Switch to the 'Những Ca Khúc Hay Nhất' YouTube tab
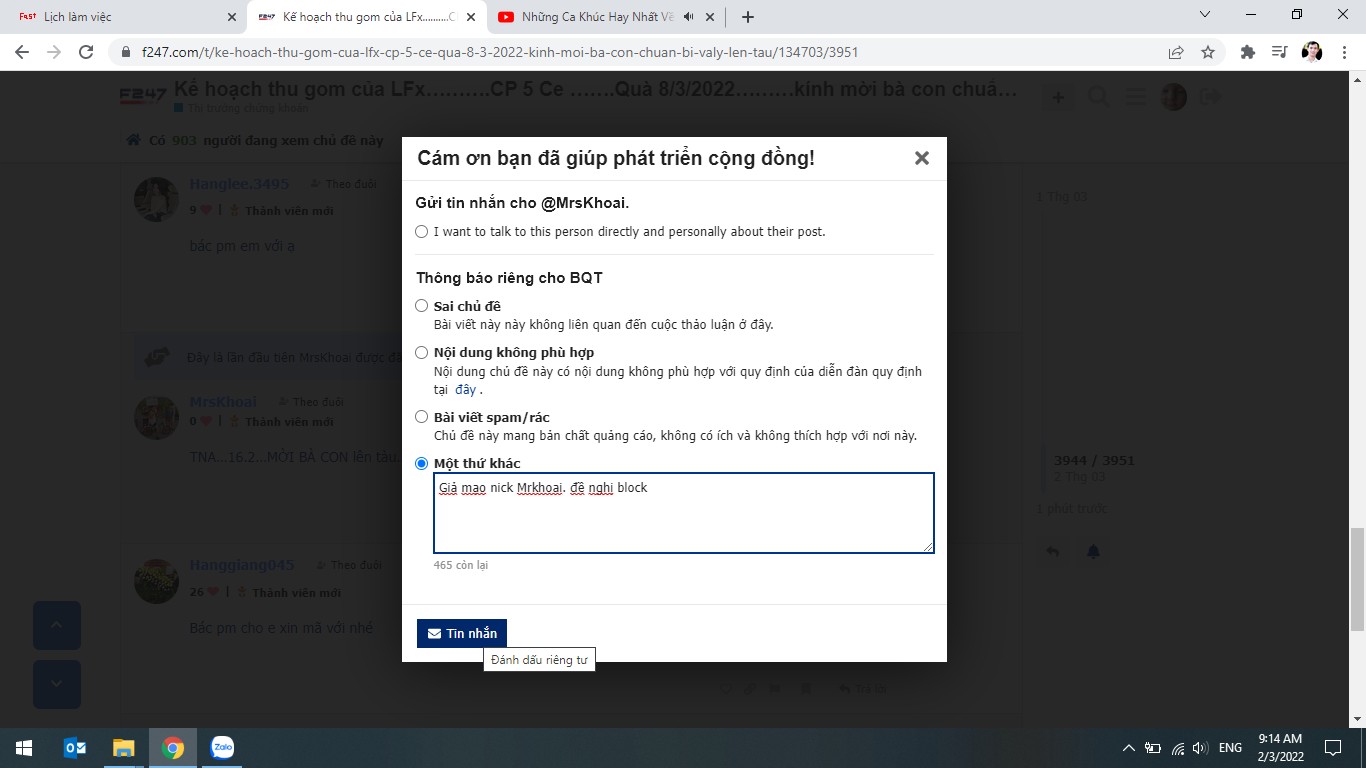Screen dimensions: 1366x768 [x=597, y=17]
